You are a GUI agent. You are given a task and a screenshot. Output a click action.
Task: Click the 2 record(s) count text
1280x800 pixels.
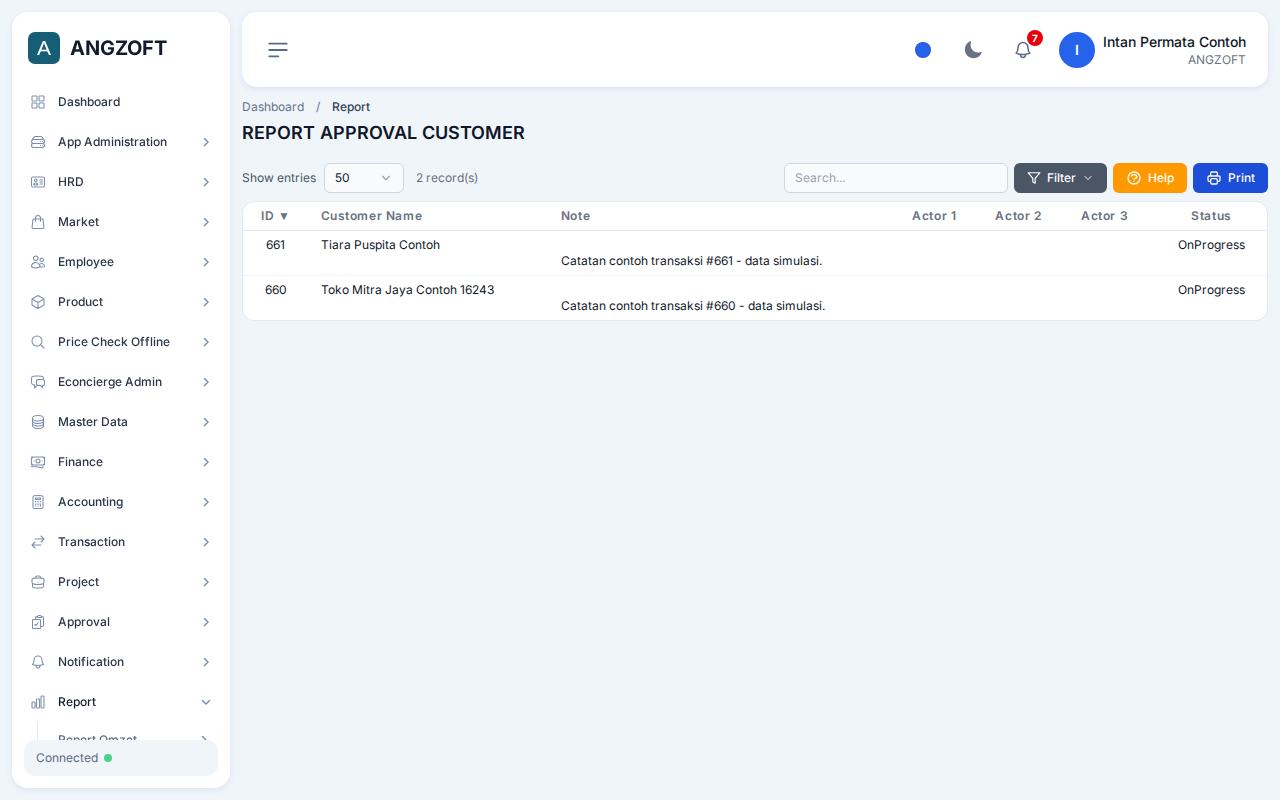[x=447, y=178]
